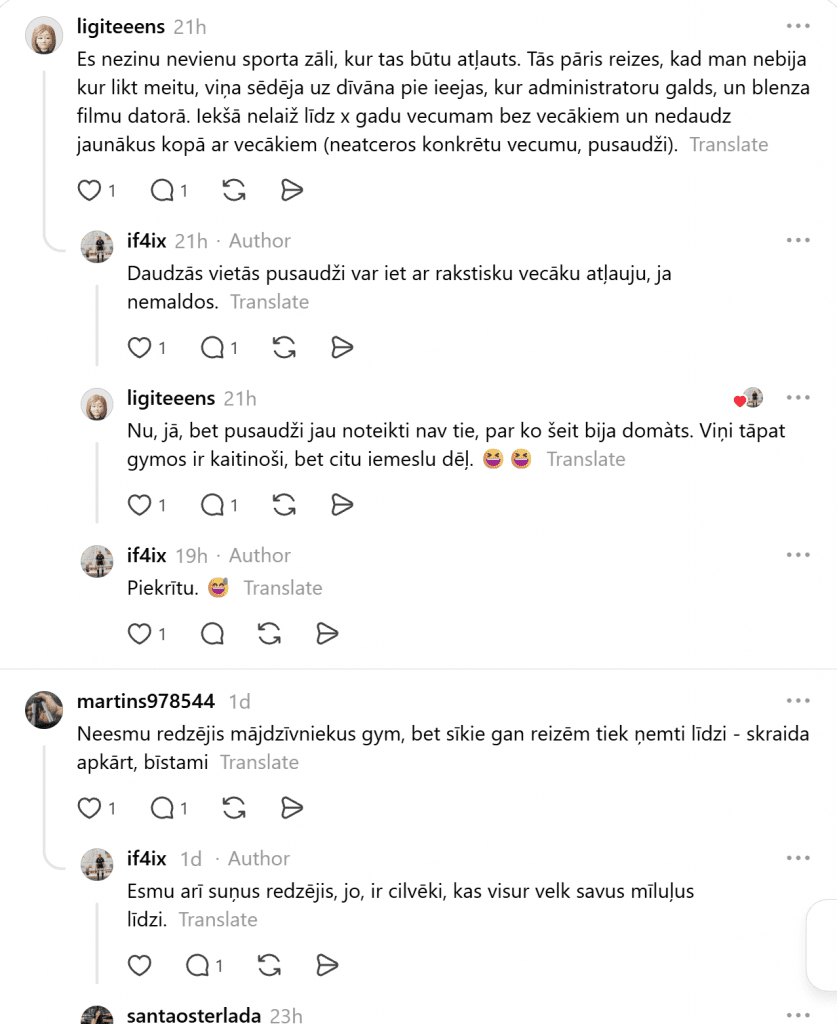Send if4ix's 'Esmu arī suņus' comment
837x1024 pixels.
click(x=326, y=965)
